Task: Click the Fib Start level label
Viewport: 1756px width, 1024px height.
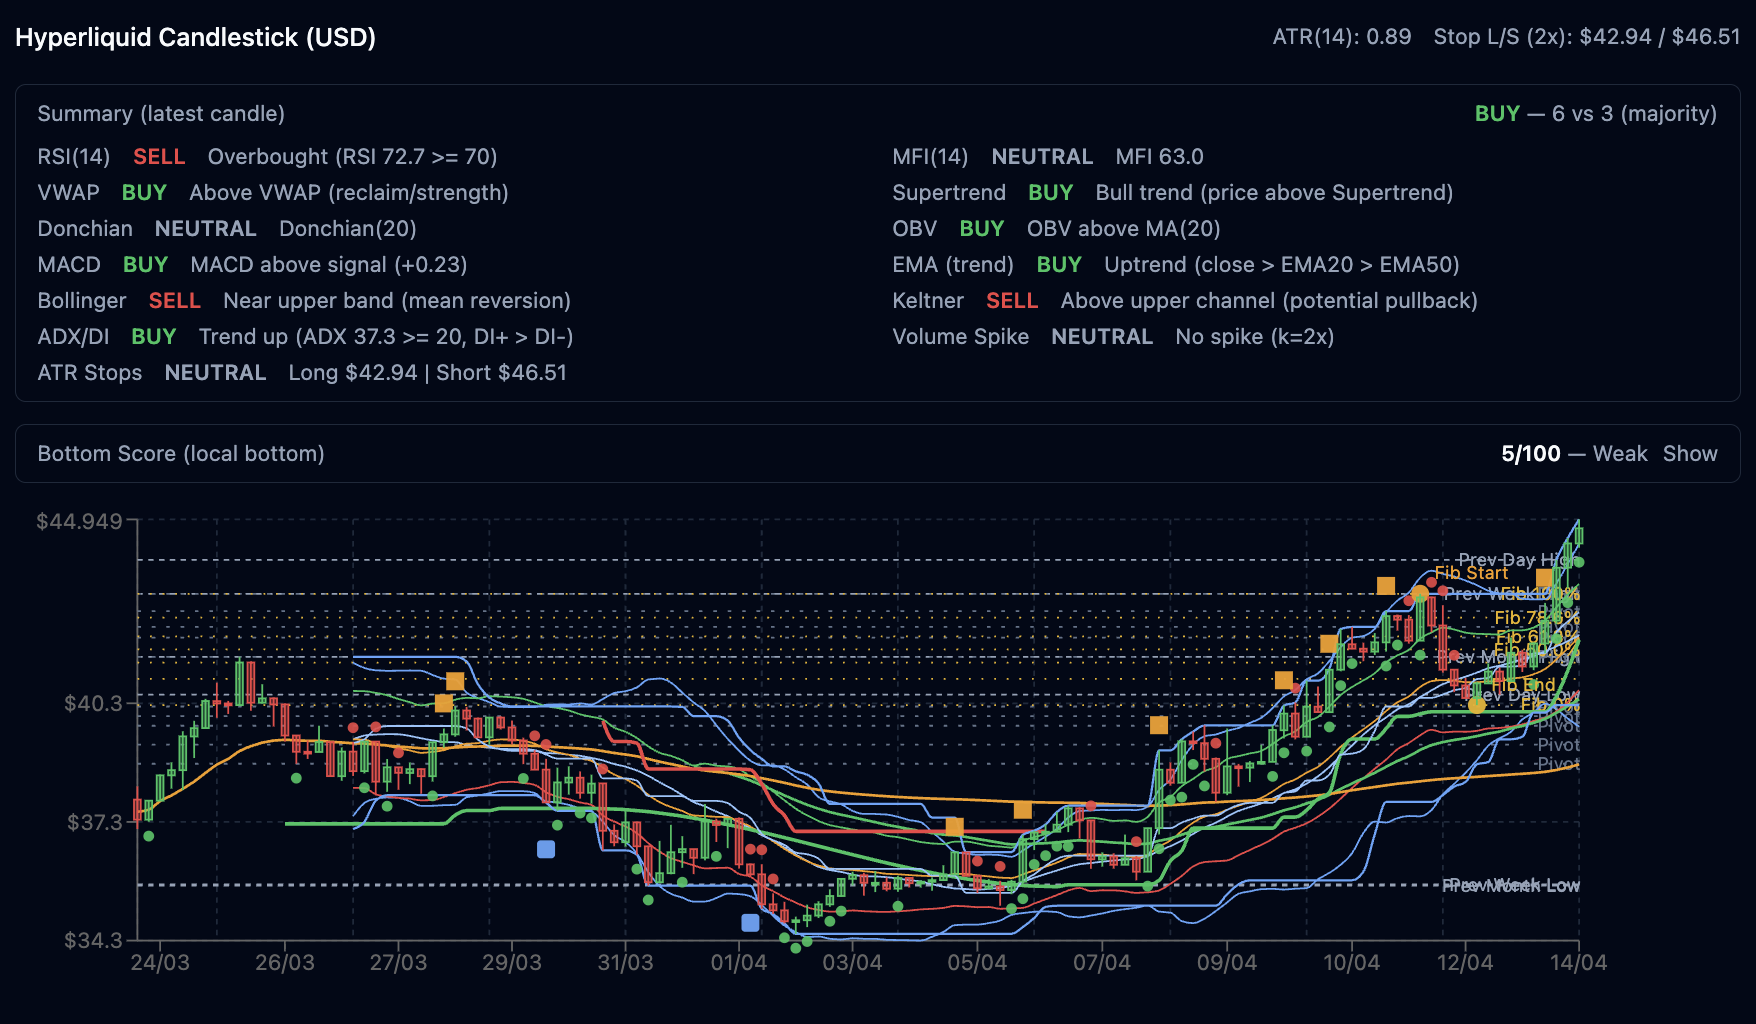Action: (1471, 573)
